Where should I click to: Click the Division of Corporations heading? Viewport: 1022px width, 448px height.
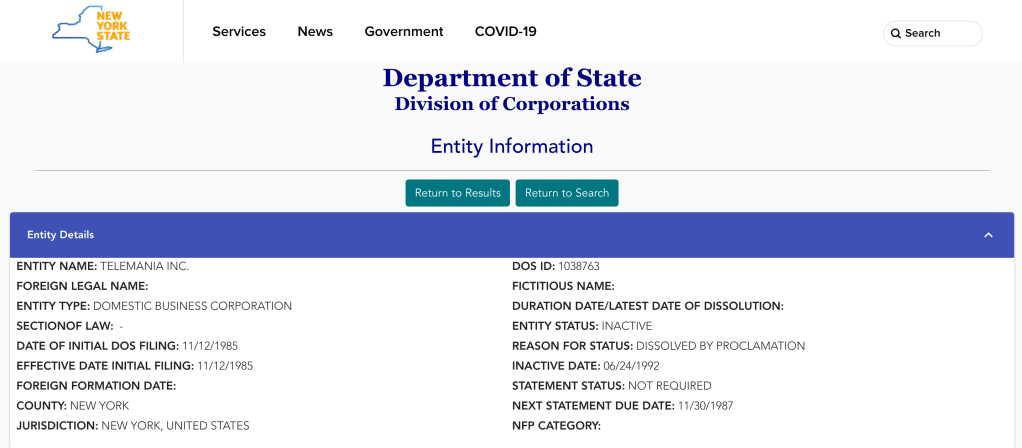click(512, 104)
